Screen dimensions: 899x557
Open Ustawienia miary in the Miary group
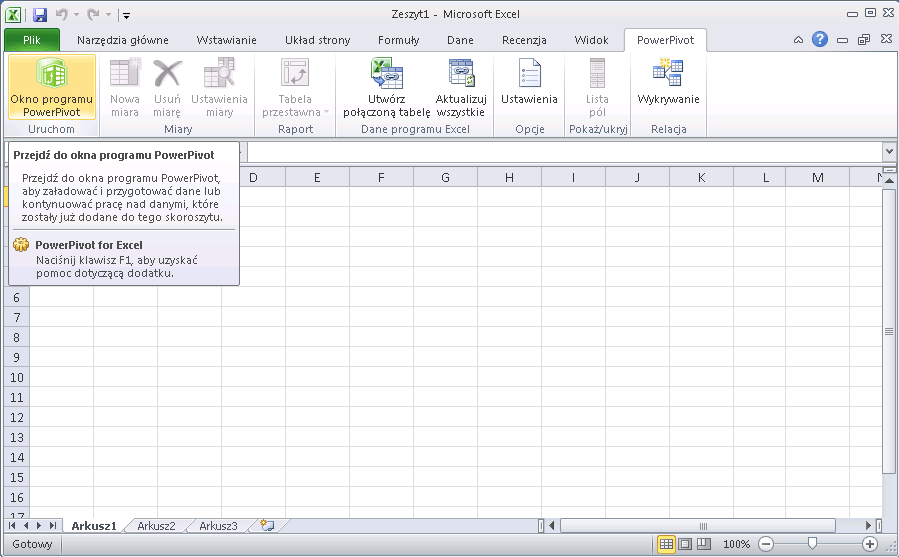[220, 87]
